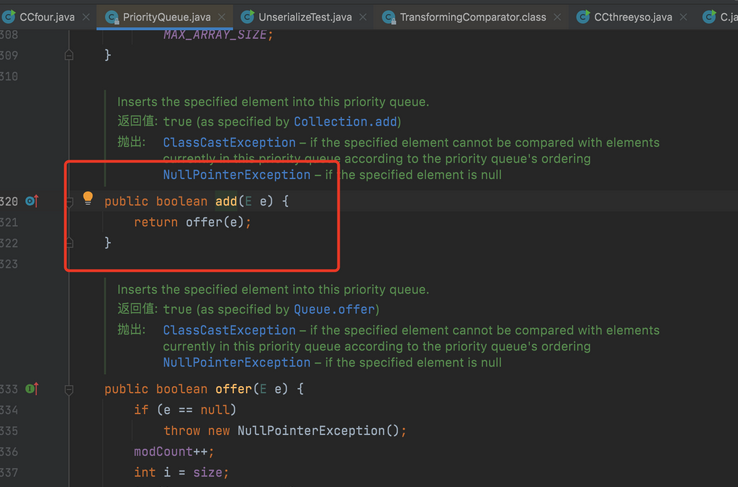Click the UnserializeTest.java file icon
The image size is (738, 487).
click(x=248, y=17)
